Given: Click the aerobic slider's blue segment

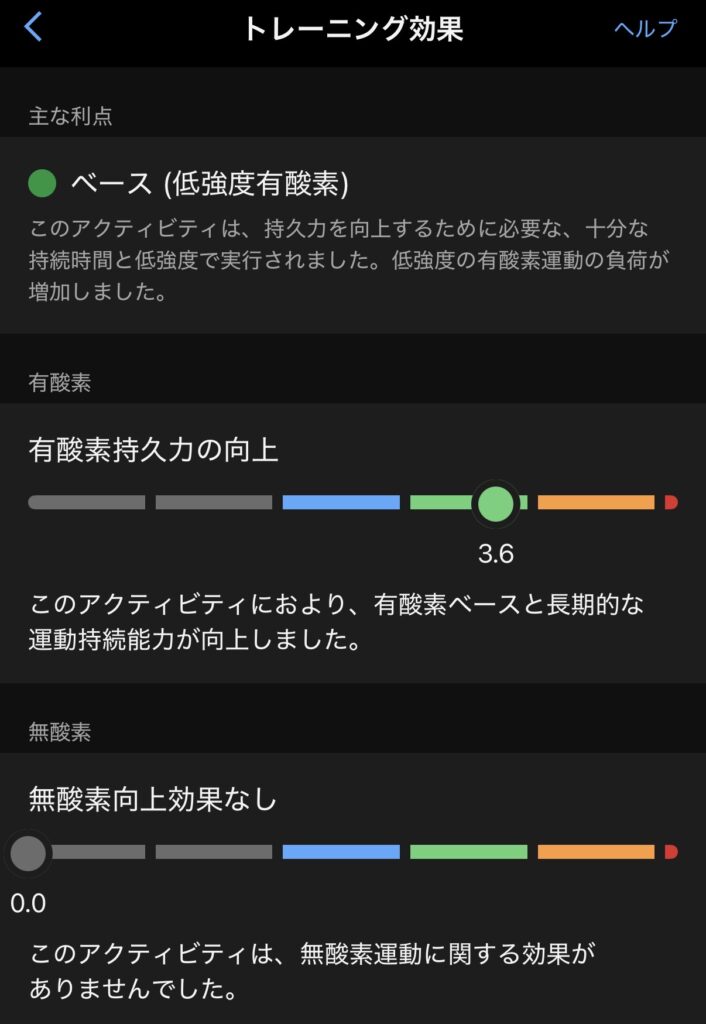Looking at the screenshot, I should [341, 502].
